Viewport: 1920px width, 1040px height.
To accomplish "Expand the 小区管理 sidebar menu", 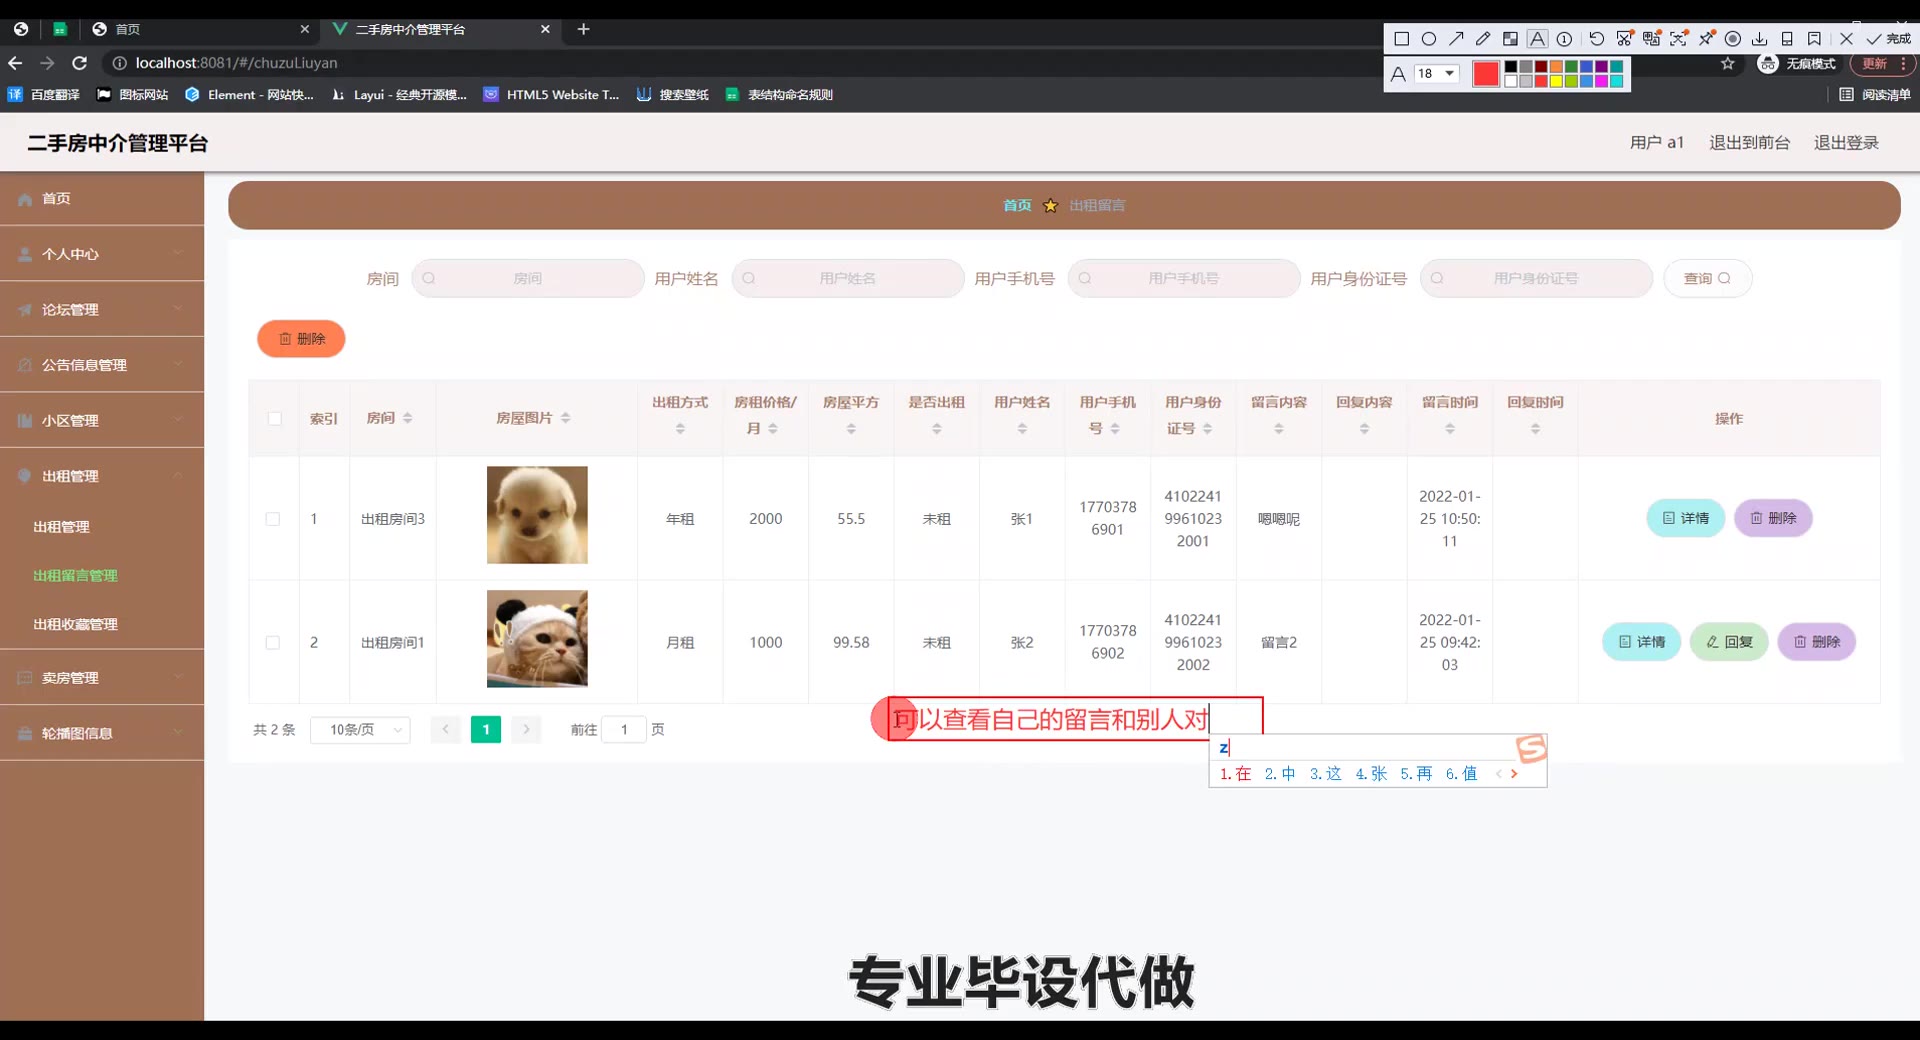I will [x=102, y=421].
